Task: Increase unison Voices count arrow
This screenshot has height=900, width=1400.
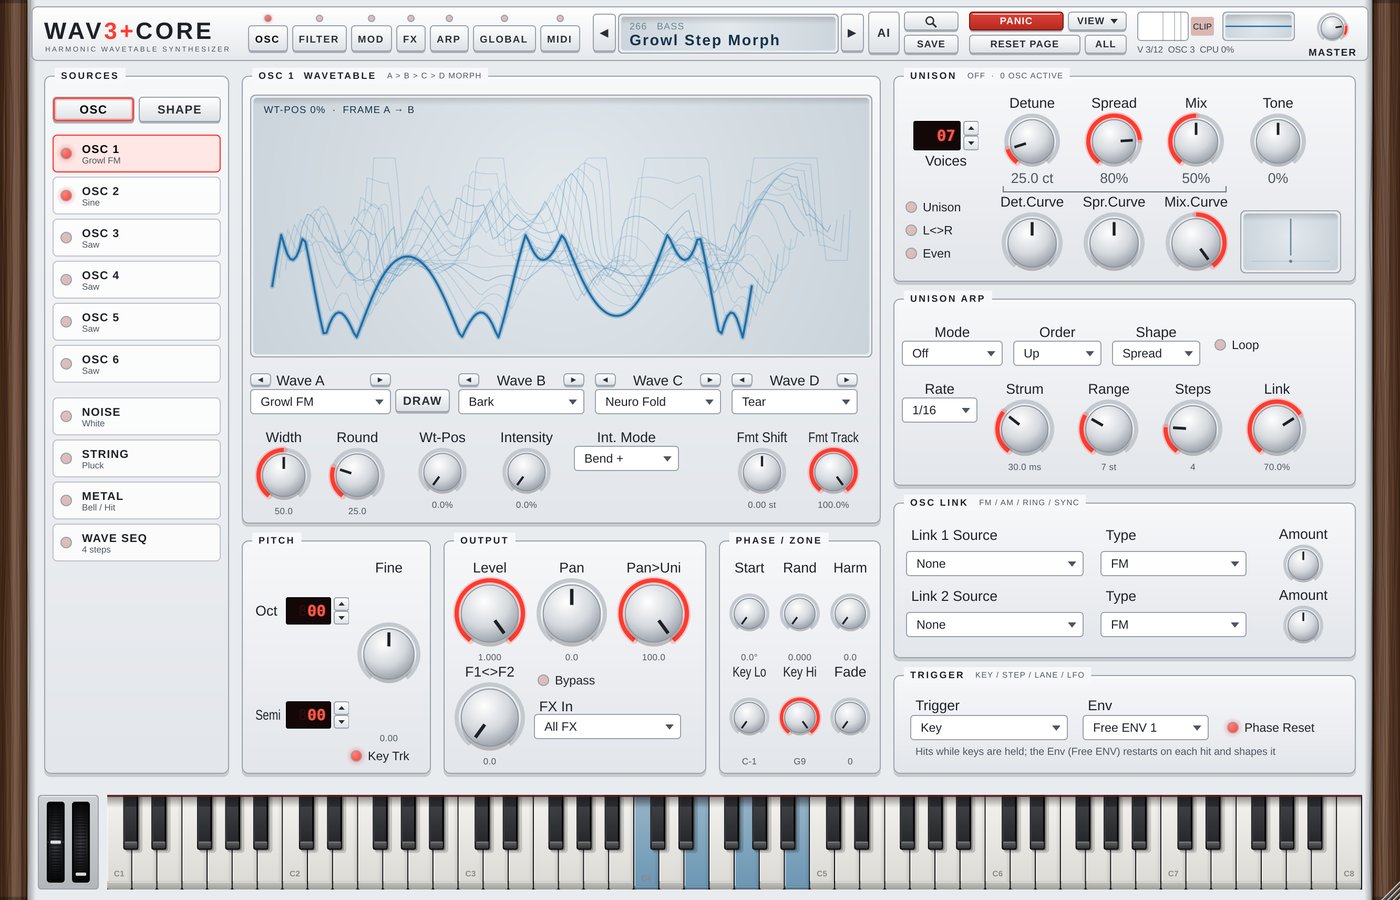Action: coord(971,128)
